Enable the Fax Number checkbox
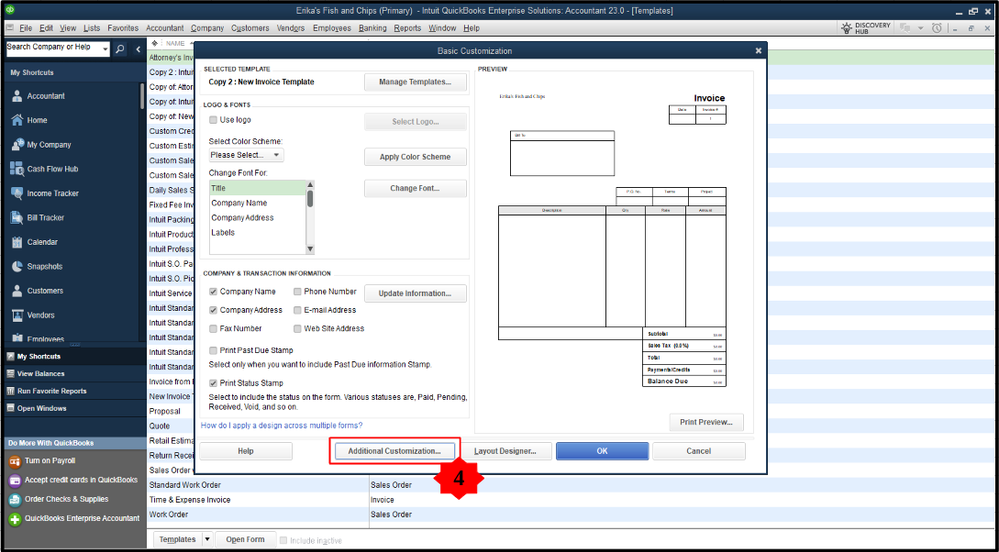 click(x=213, y=328)
